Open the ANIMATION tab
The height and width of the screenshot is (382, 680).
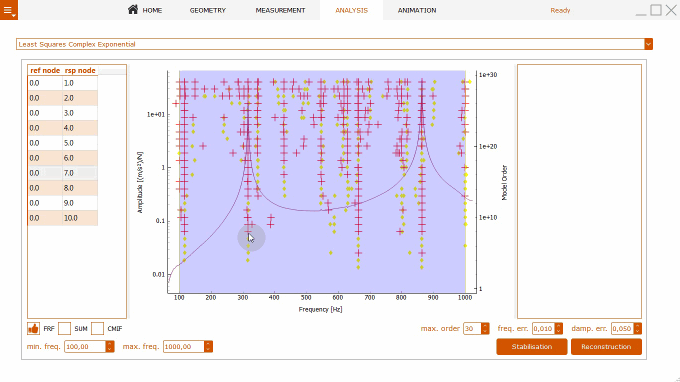[417, 10]
